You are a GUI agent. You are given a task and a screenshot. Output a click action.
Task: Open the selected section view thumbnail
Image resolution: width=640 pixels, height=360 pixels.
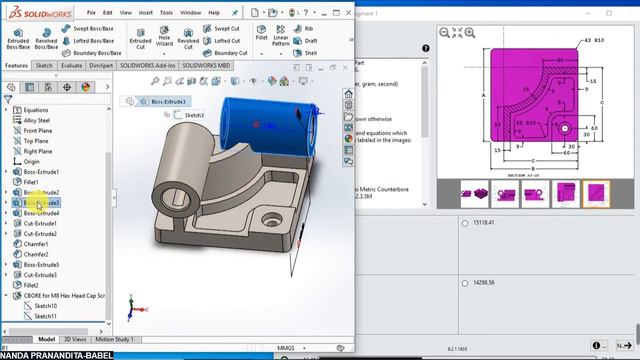coord(596,194)
